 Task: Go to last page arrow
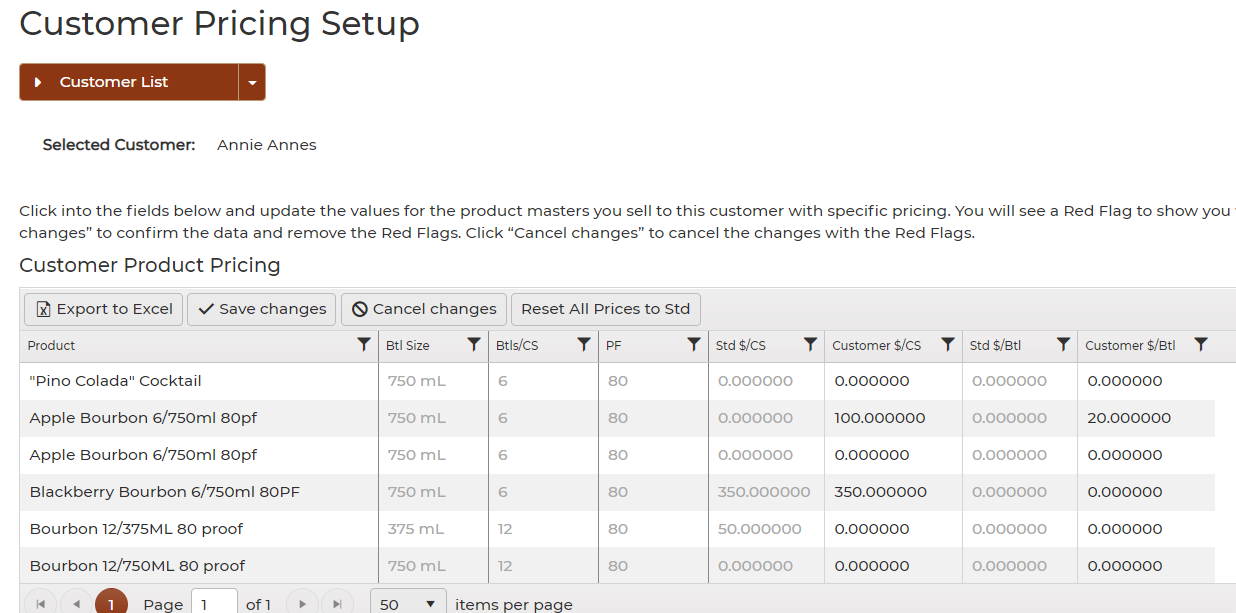coord(338,603)
